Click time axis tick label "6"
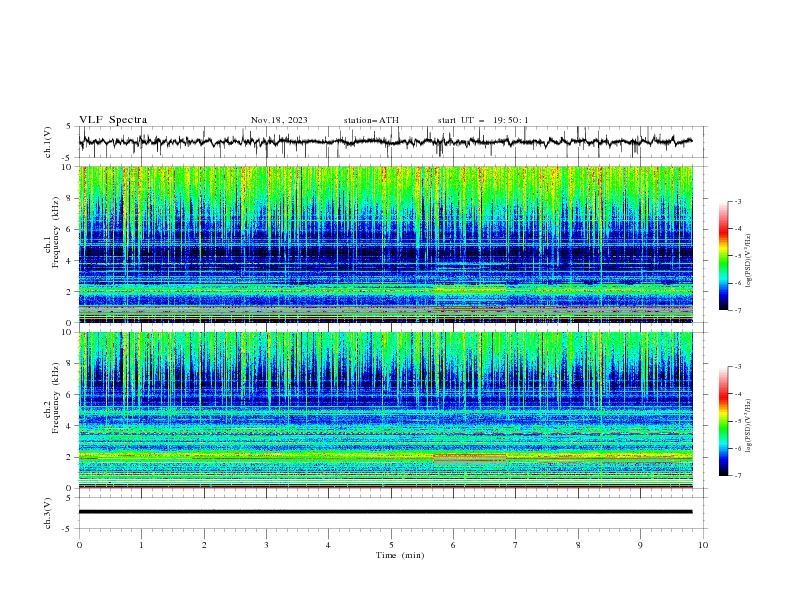The image size is (792, 612). point(454,545)
